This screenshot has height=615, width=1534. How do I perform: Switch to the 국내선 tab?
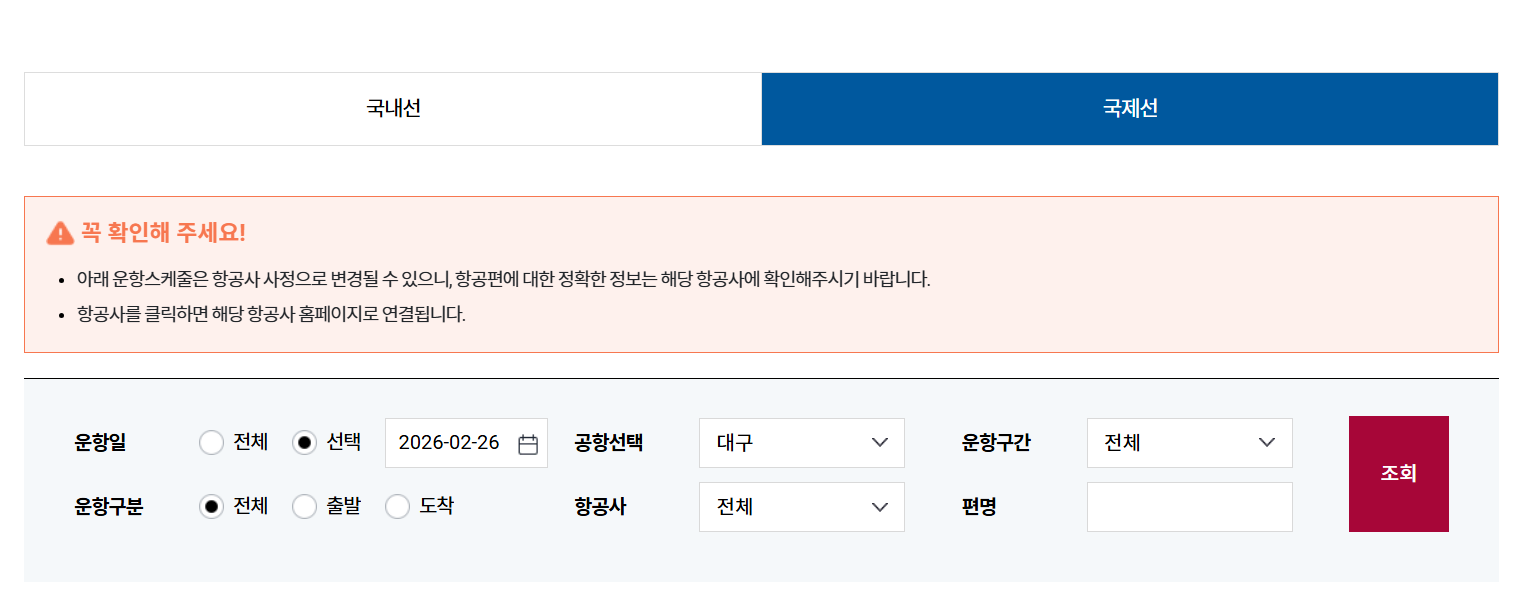click(393, 109)
